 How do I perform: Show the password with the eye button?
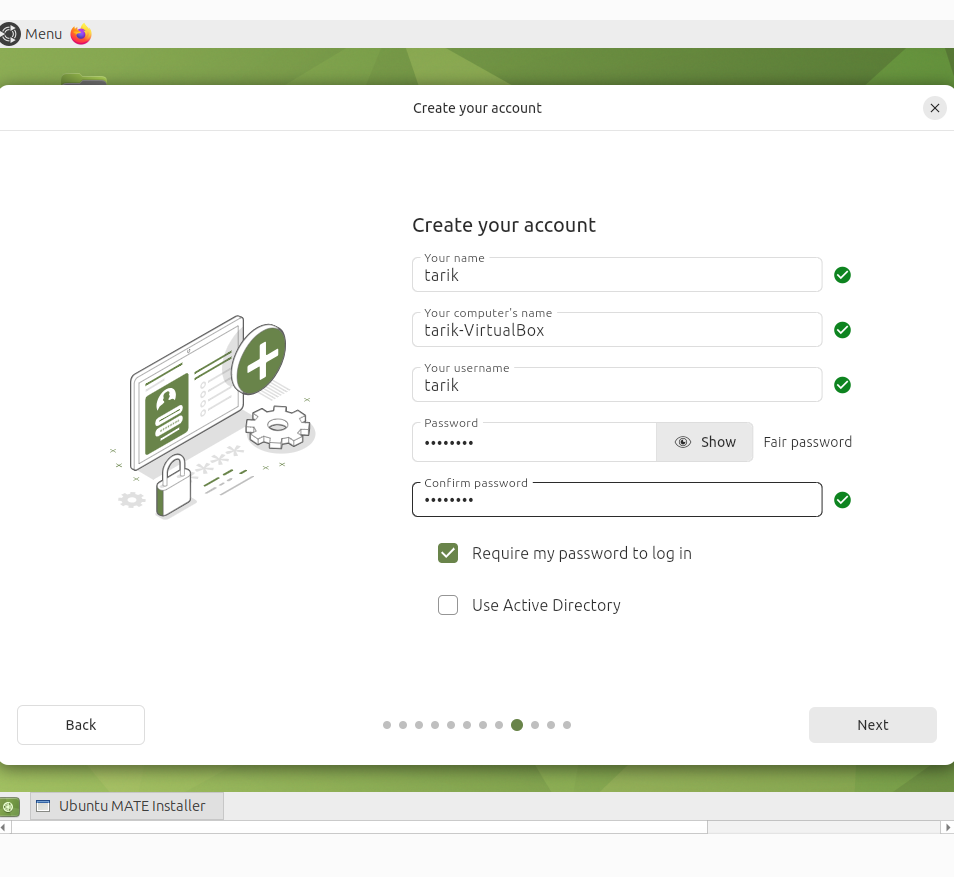click(x=705, y=442)
